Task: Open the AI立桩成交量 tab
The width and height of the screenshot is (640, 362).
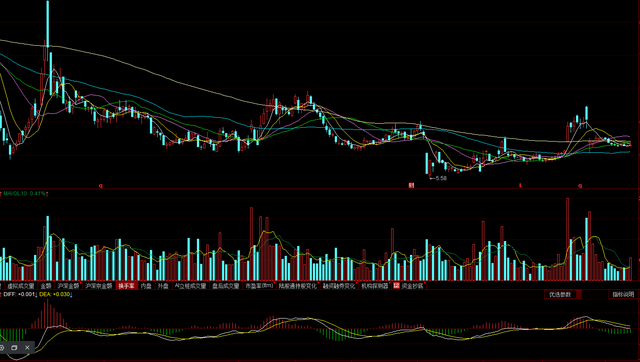Action: (190, 286)
